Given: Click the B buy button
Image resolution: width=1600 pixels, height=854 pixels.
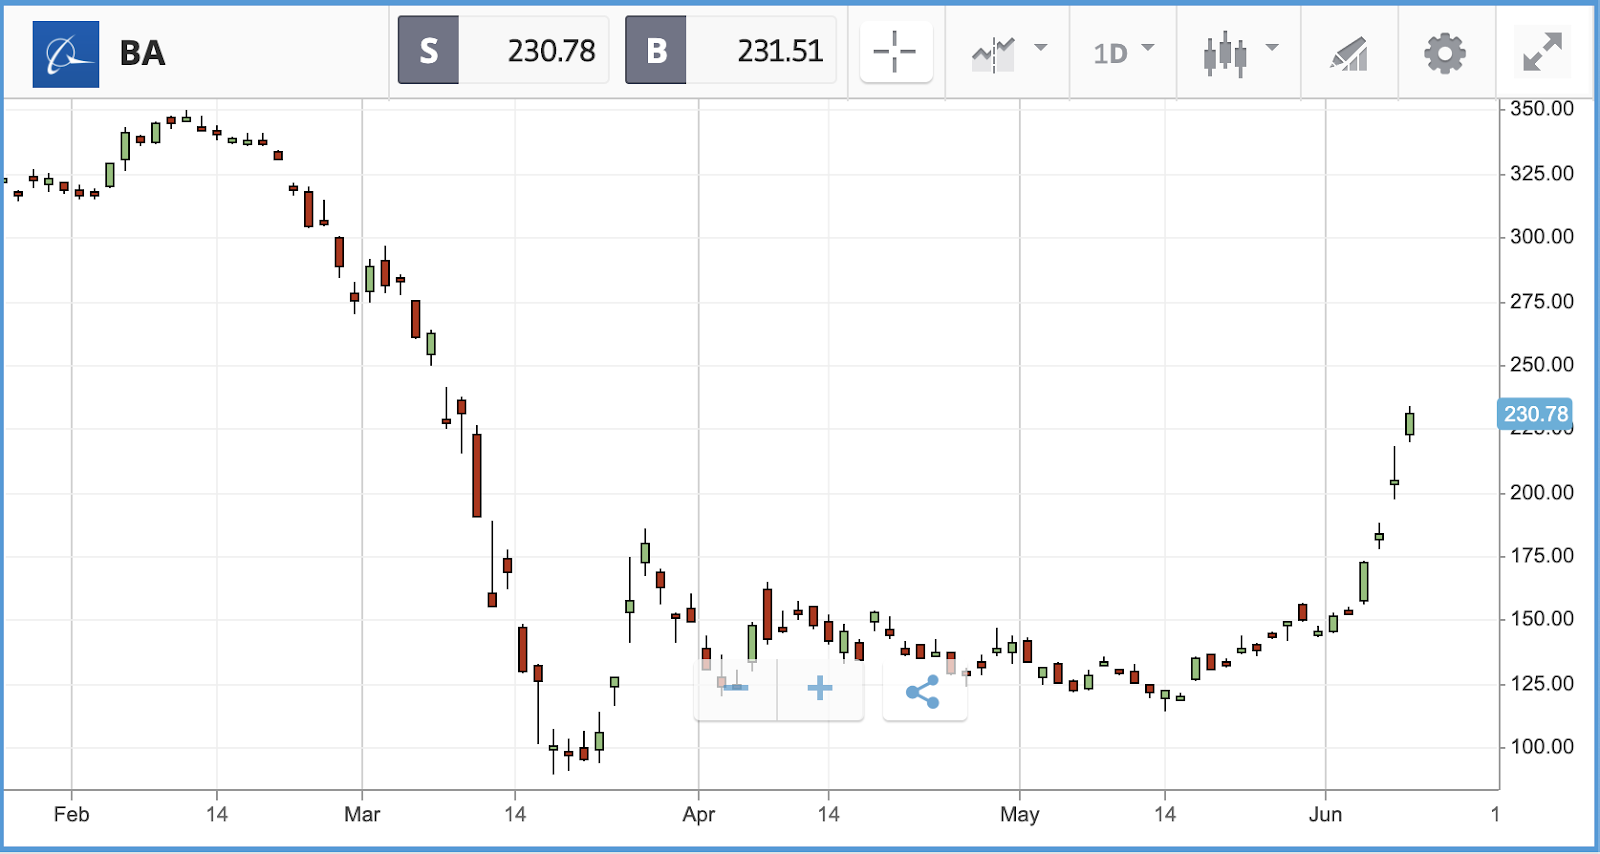Looking at the screenshot, I should pos(656,50).
